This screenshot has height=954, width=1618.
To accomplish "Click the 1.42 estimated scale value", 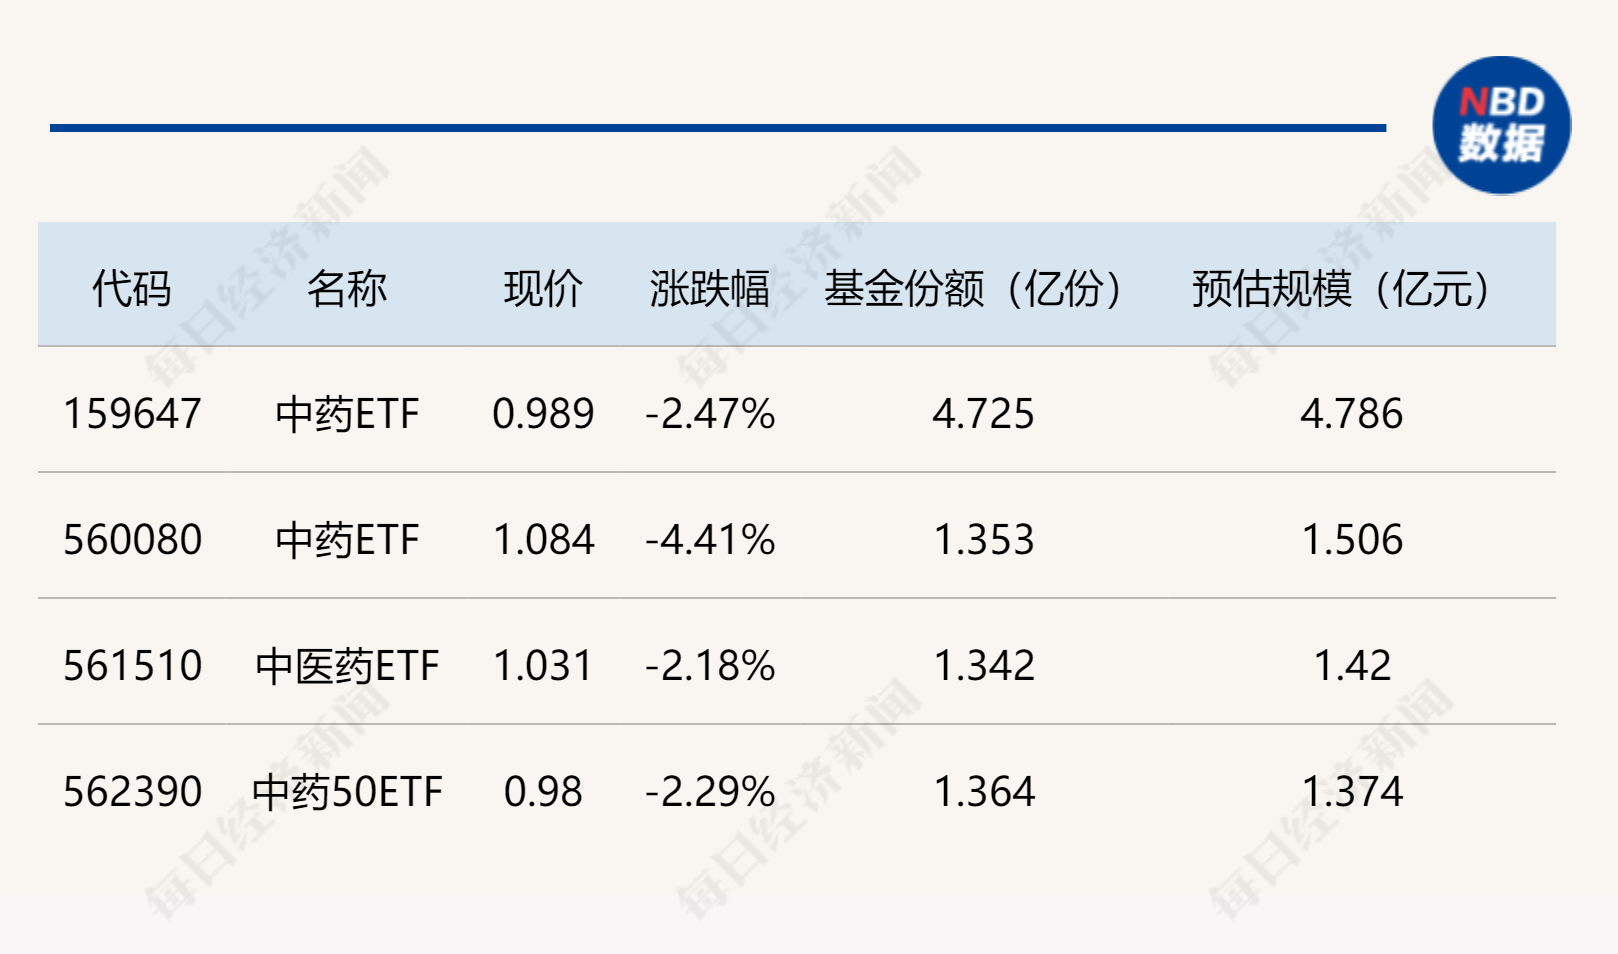I will [1352, 666].
